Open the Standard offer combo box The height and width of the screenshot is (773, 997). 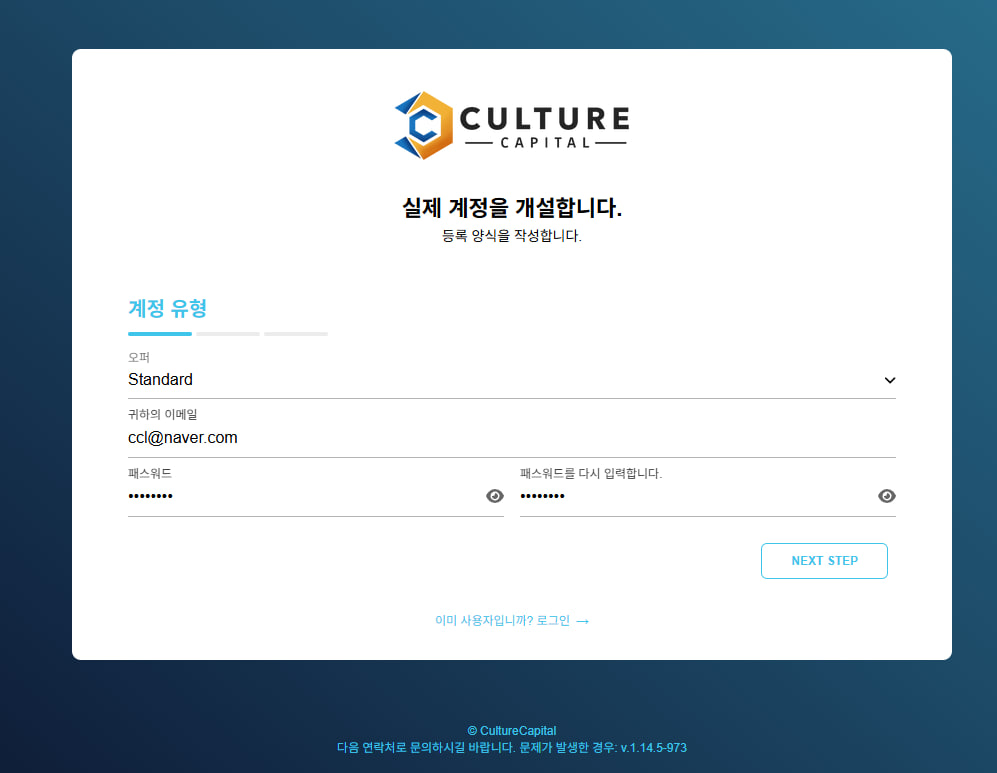point(512,380)
